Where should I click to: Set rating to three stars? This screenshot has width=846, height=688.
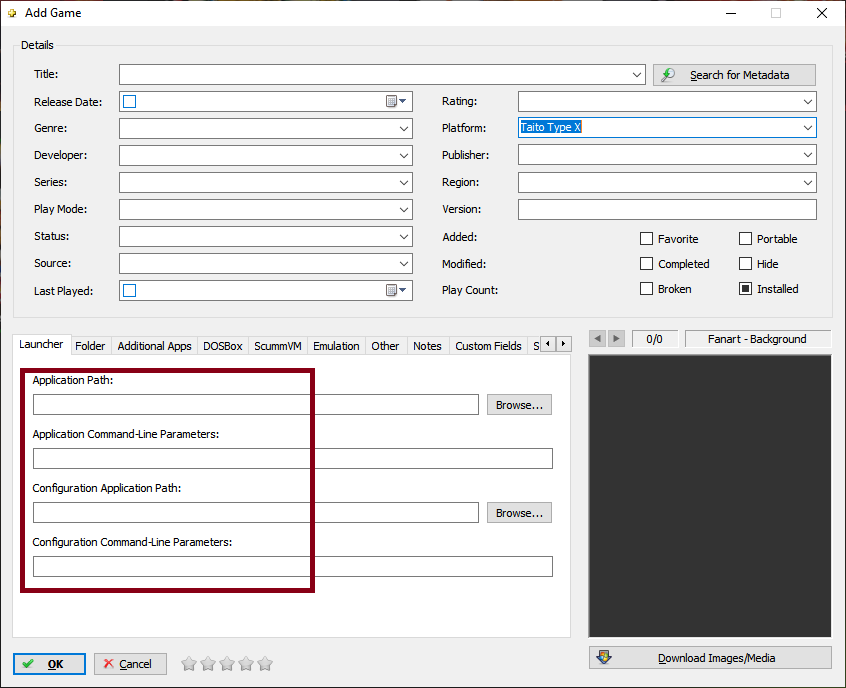tap(227, 664)
